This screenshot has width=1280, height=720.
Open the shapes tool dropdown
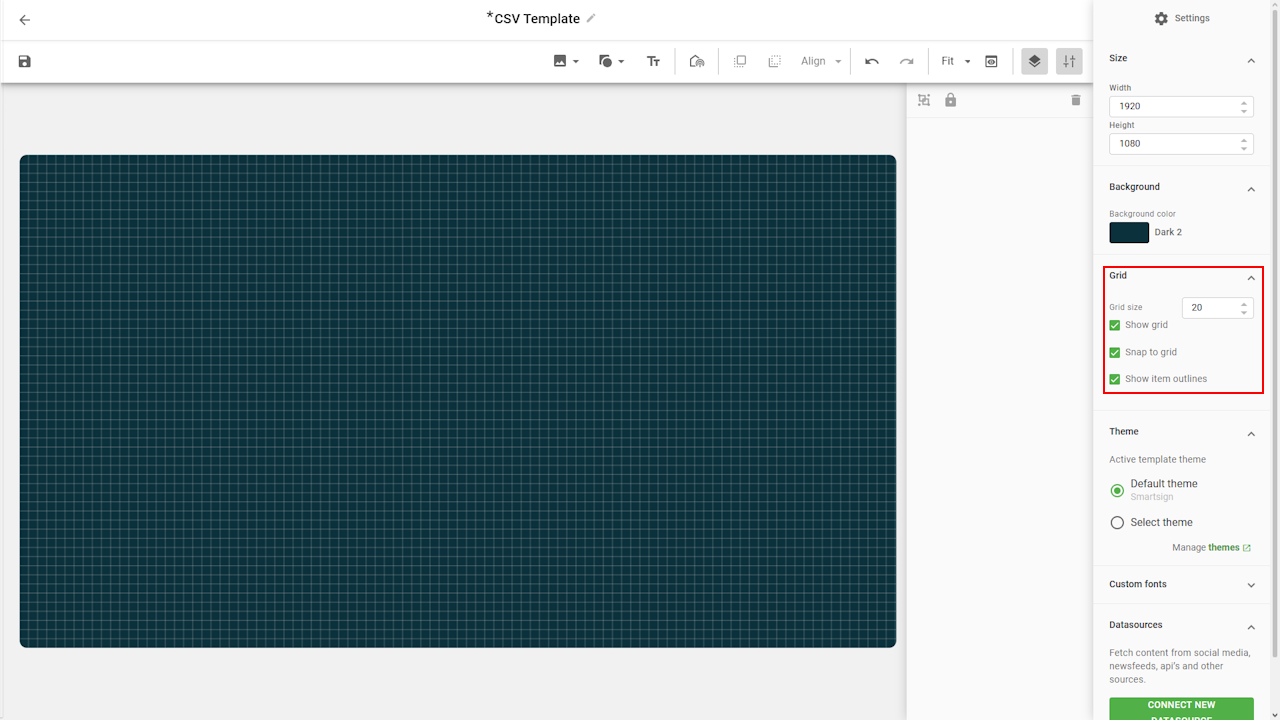(611, 62)
